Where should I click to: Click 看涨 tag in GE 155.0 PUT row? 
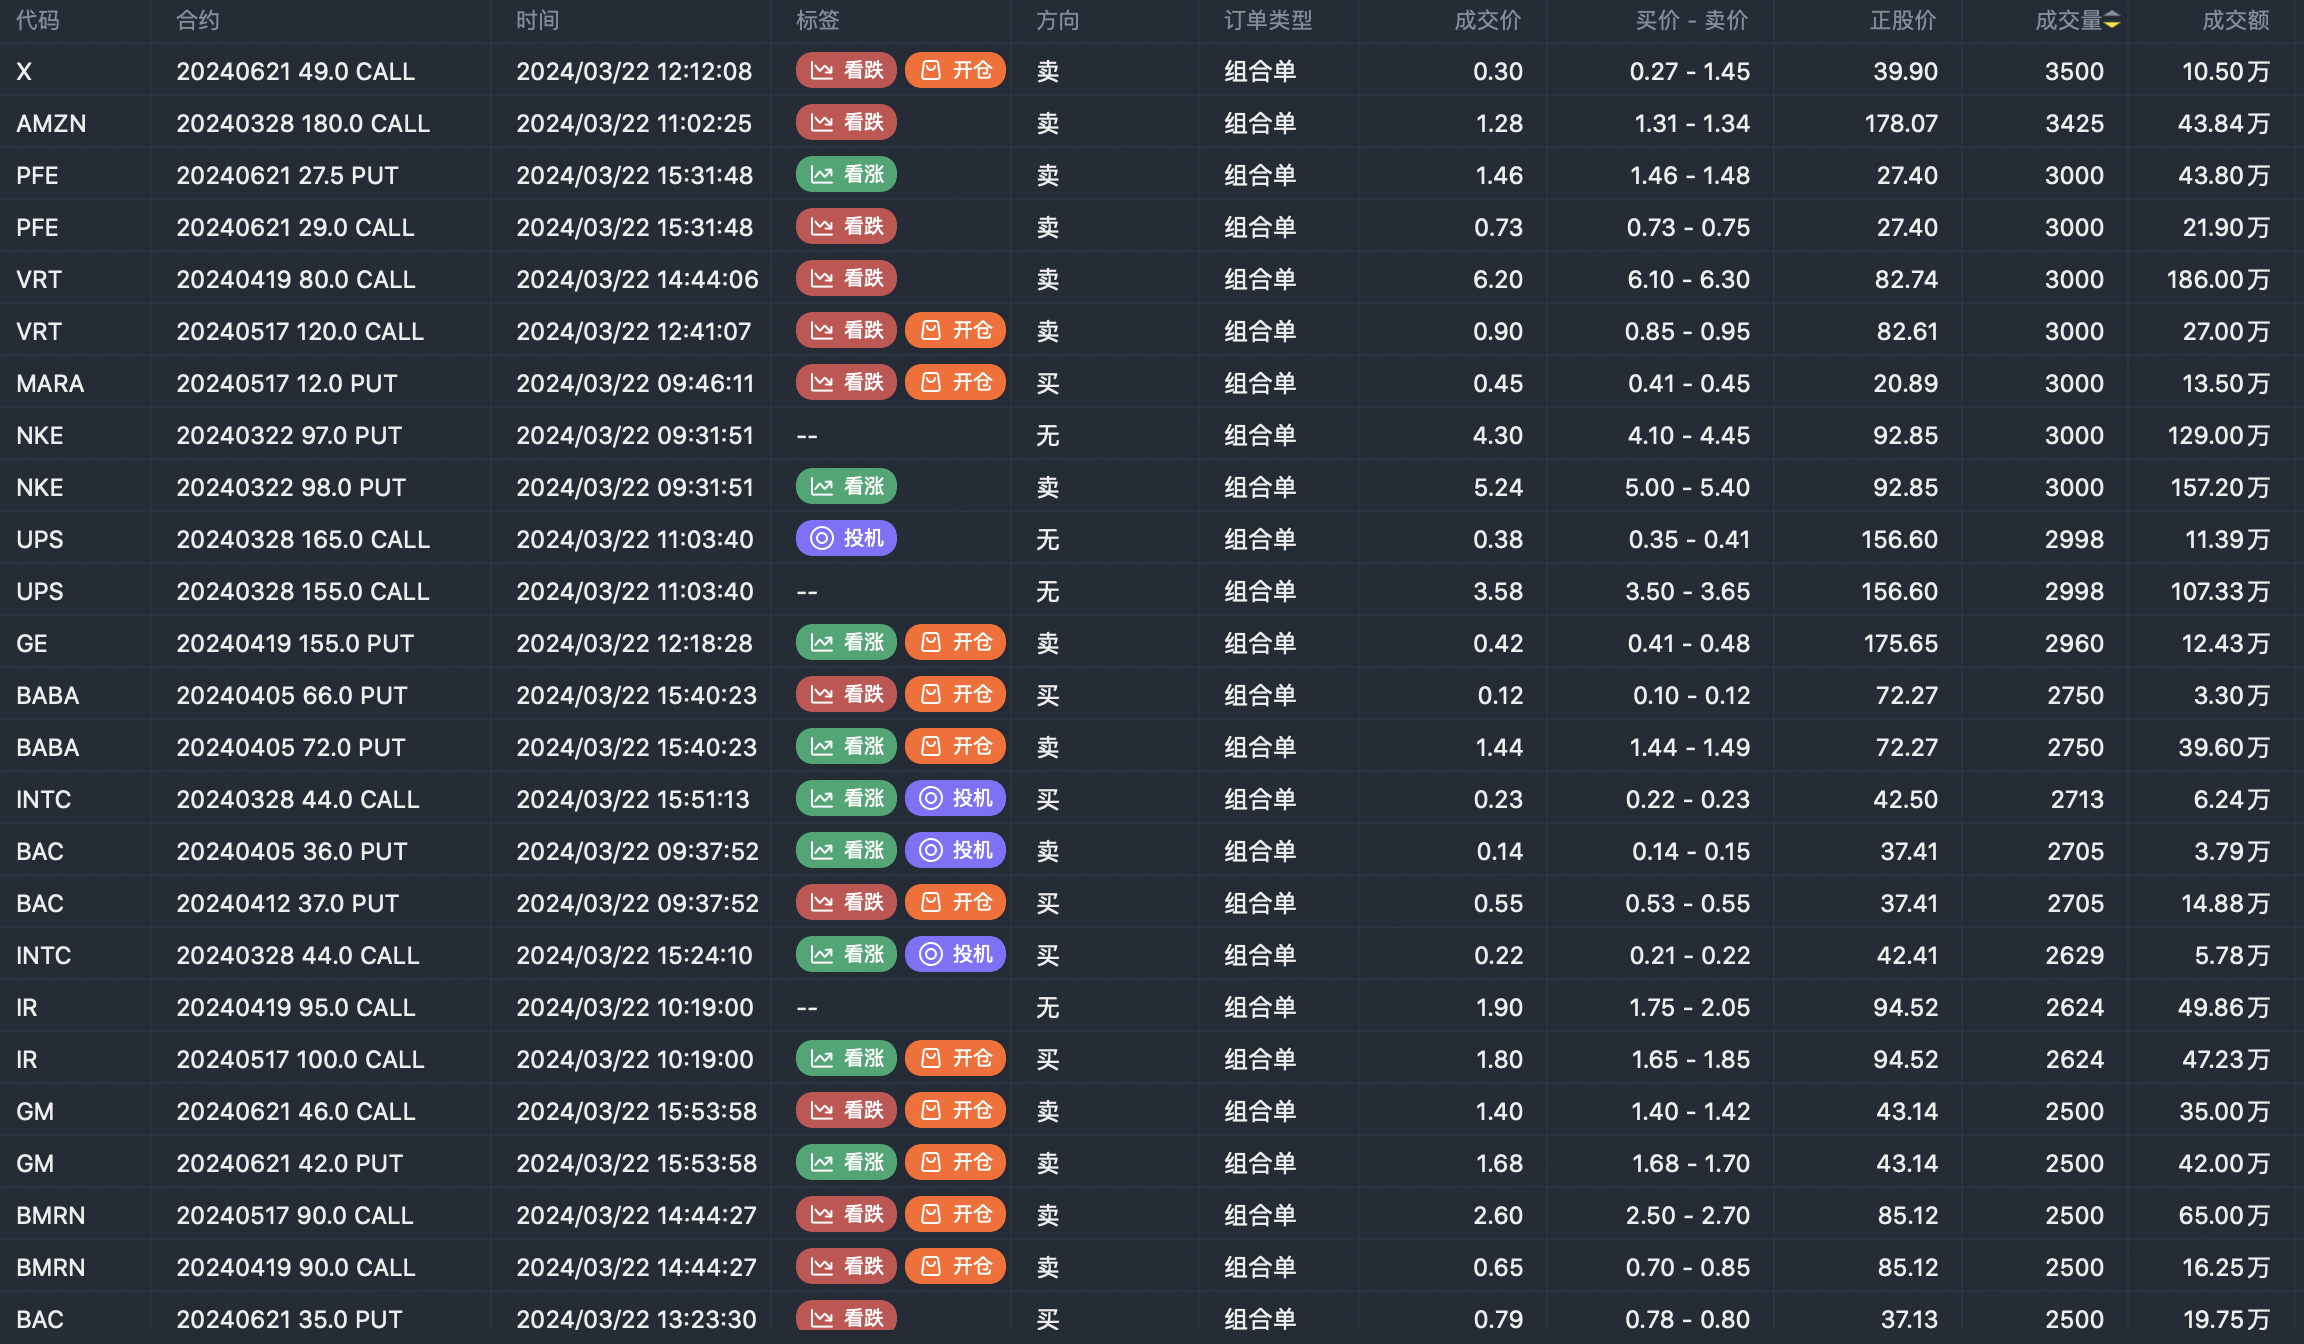coord(846,642)
